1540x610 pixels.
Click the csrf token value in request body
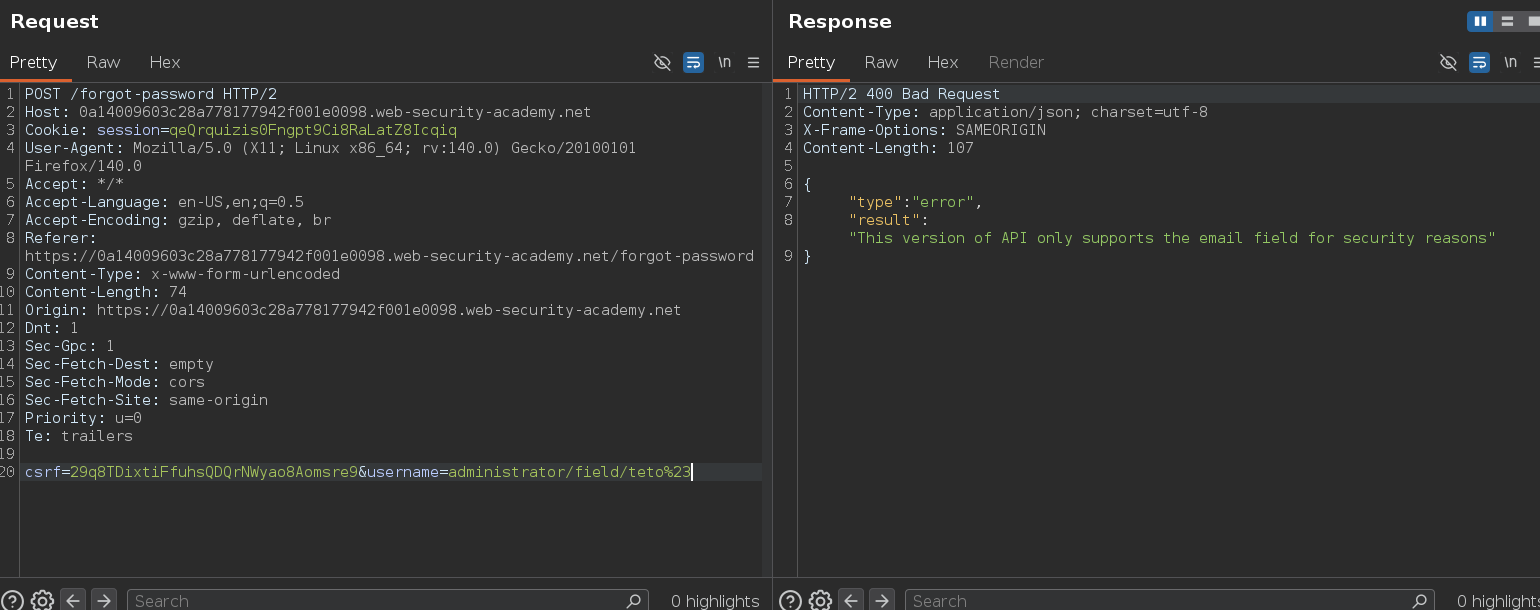pyautogui.click(x=214, y=472)
